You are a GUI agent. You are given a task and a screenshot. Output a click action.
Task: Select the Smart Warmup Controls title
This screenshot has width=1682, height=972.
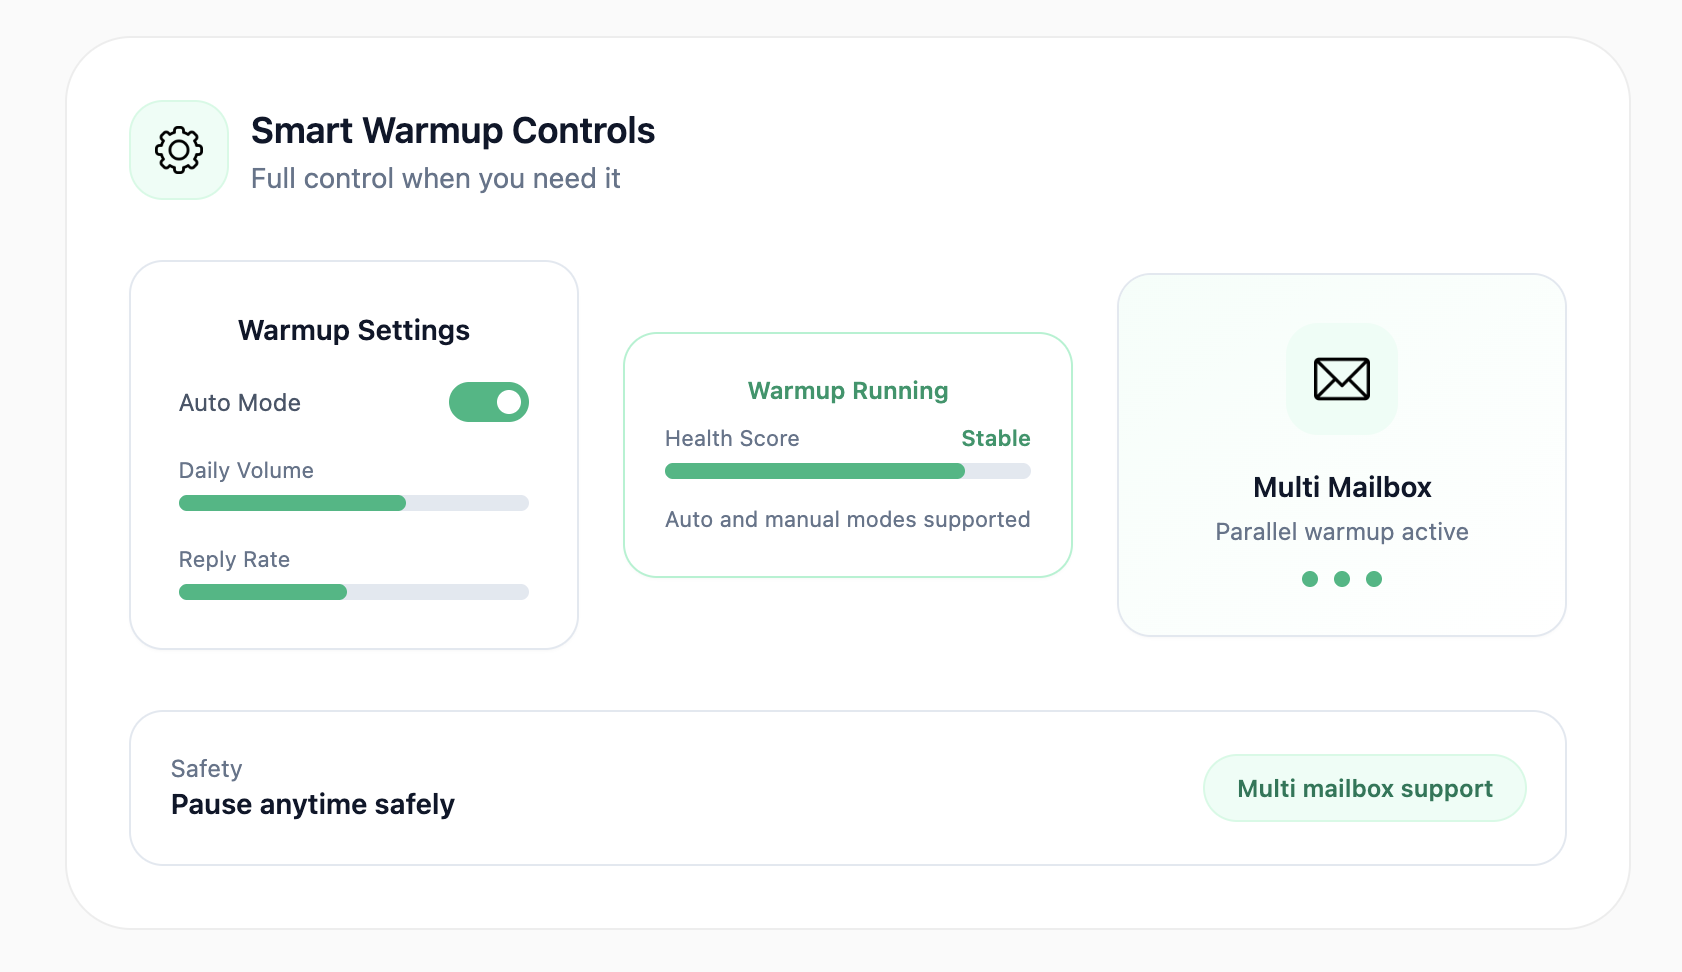453,131
